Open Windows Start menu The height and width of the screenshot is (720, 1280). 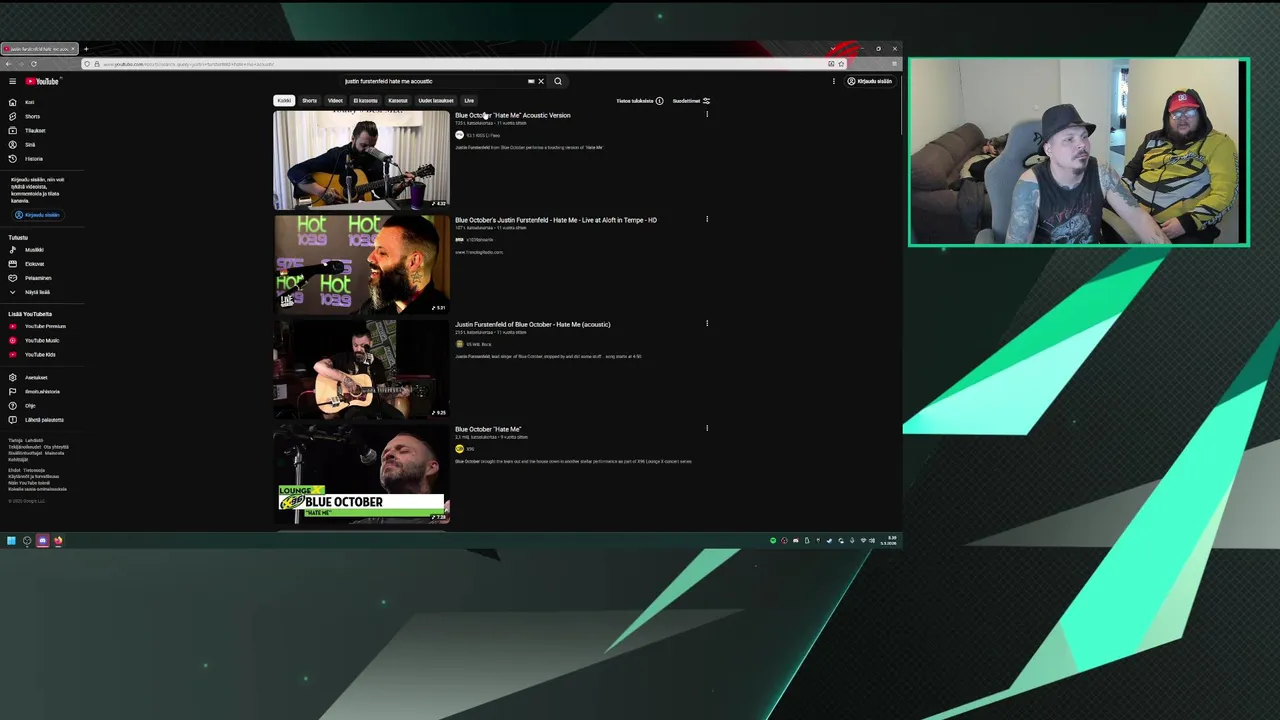(11, 541)
